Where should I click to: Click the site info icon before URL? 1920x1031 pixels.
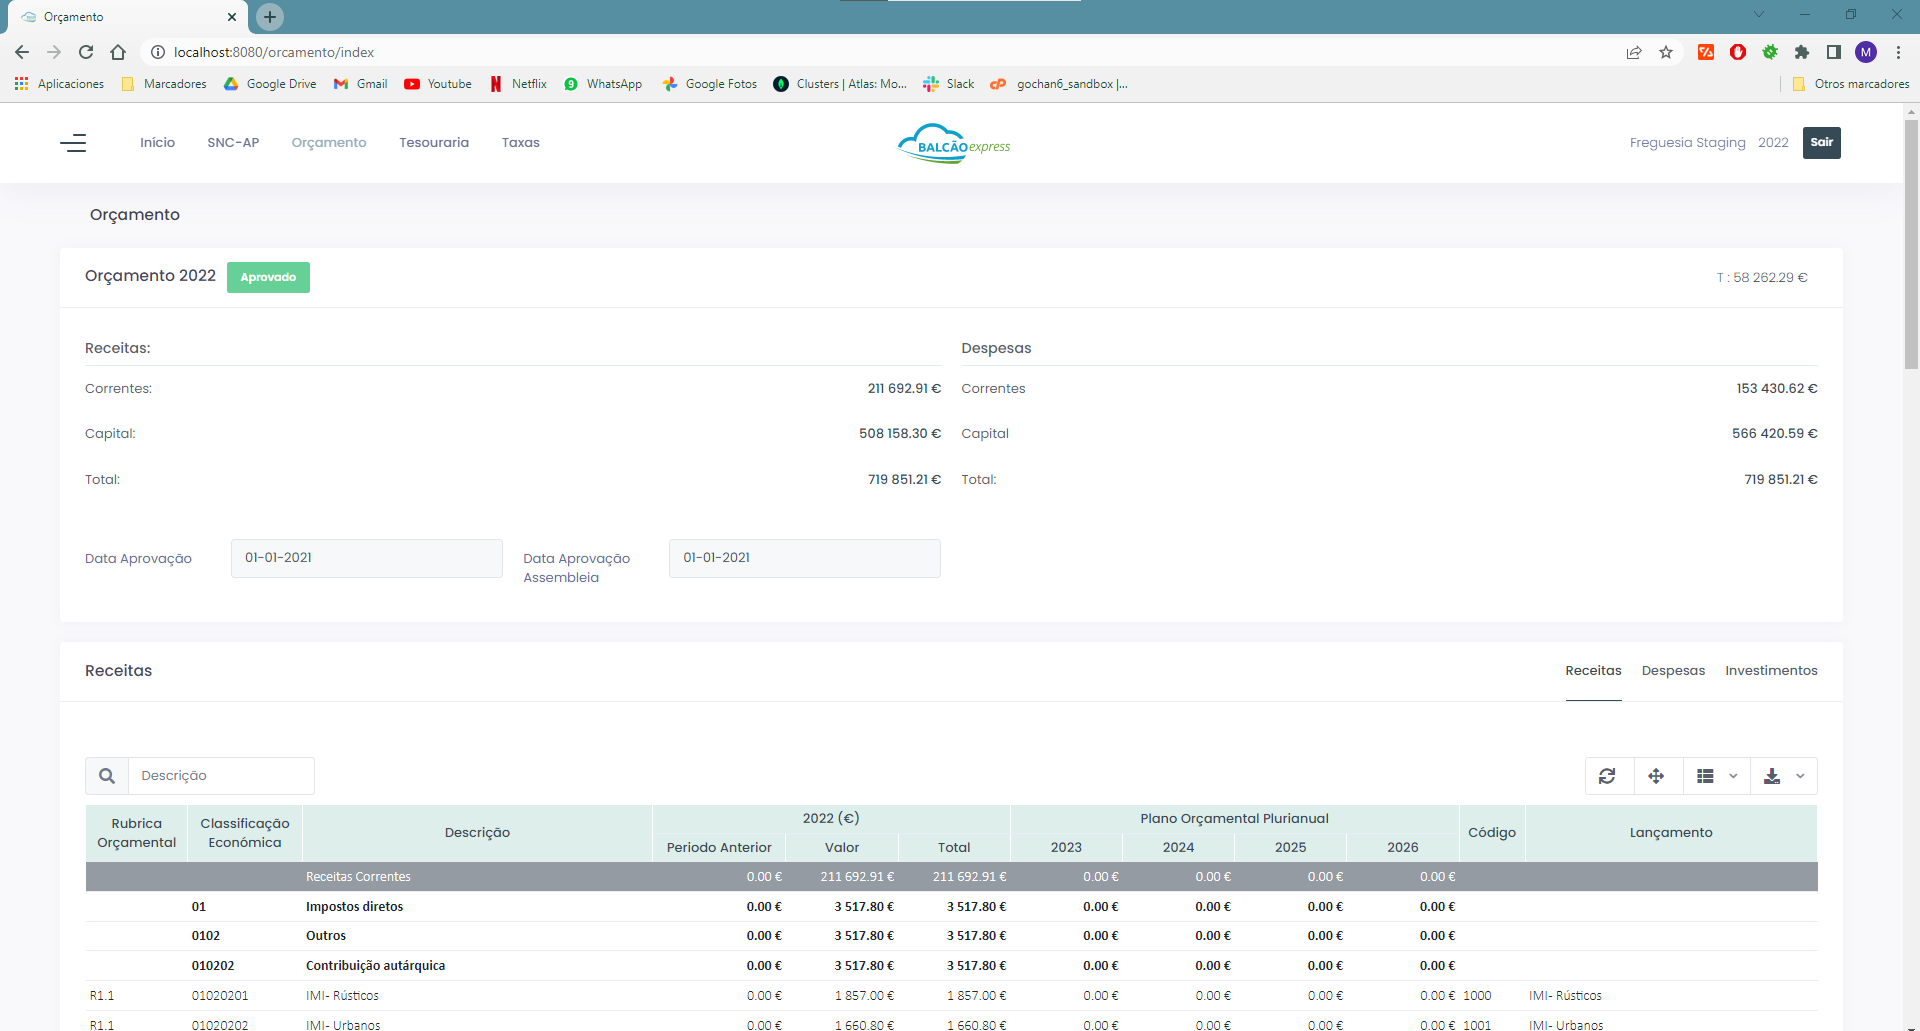click(157, 52)
